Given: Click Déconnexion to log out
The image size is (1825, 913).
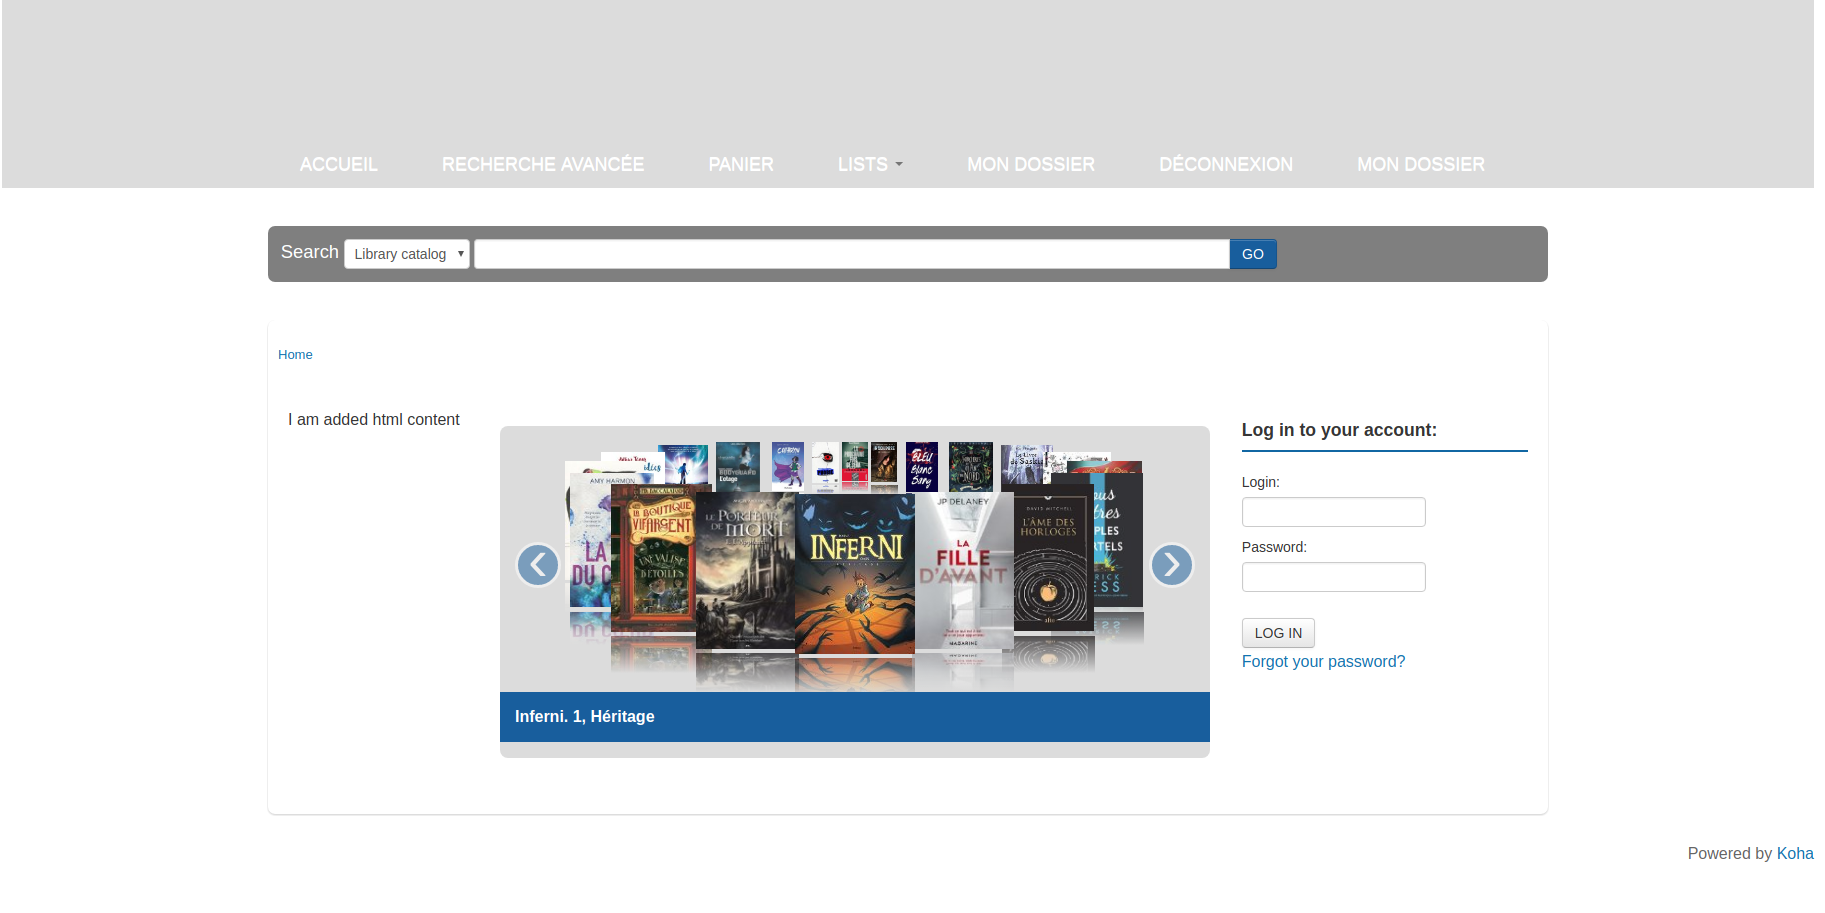Looking at the screenshot, I should pos(1226,164).
